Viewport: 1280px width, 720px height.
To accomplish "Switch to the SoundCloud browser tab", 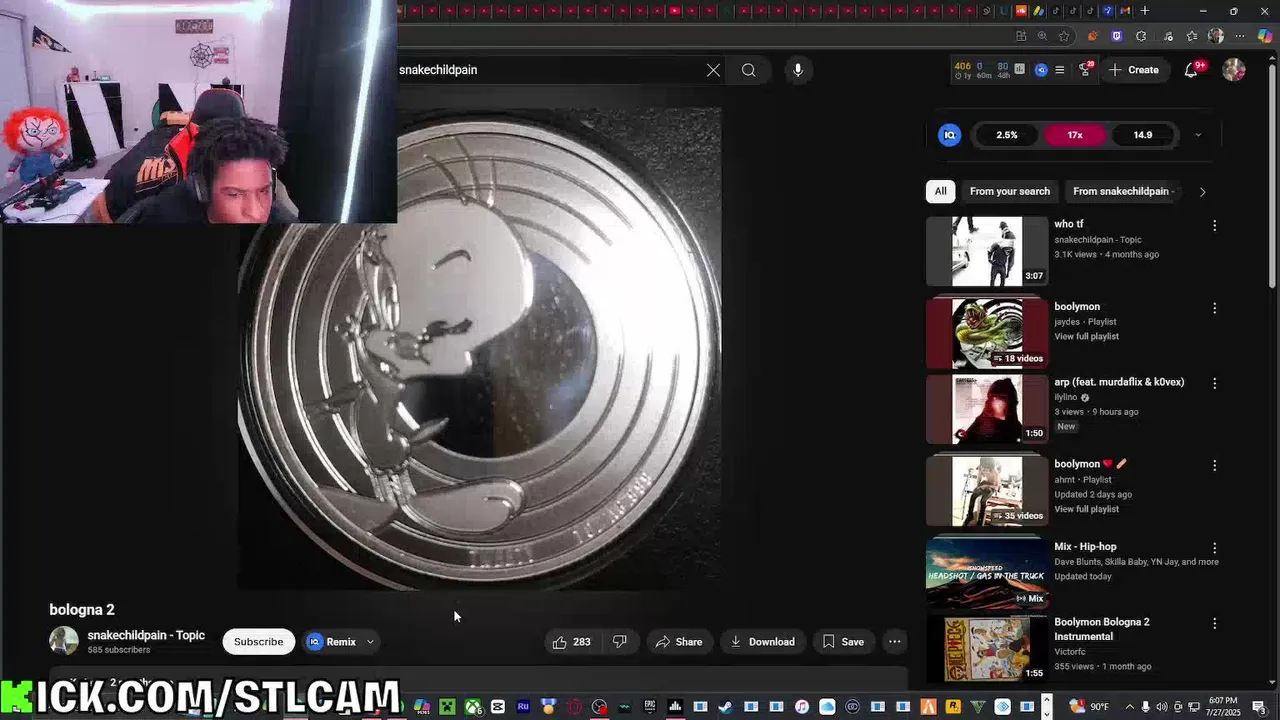I will click(x=1021, y=11).
